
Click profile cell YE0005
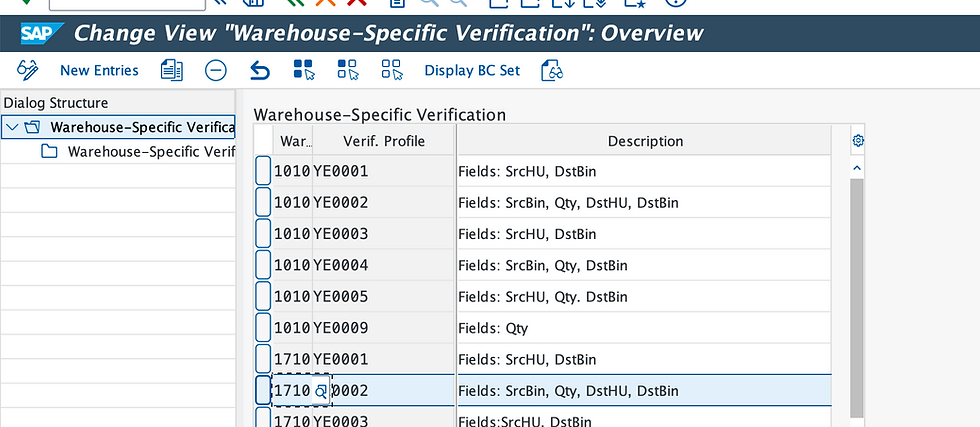pyautogui.click(x=383, y=296)
